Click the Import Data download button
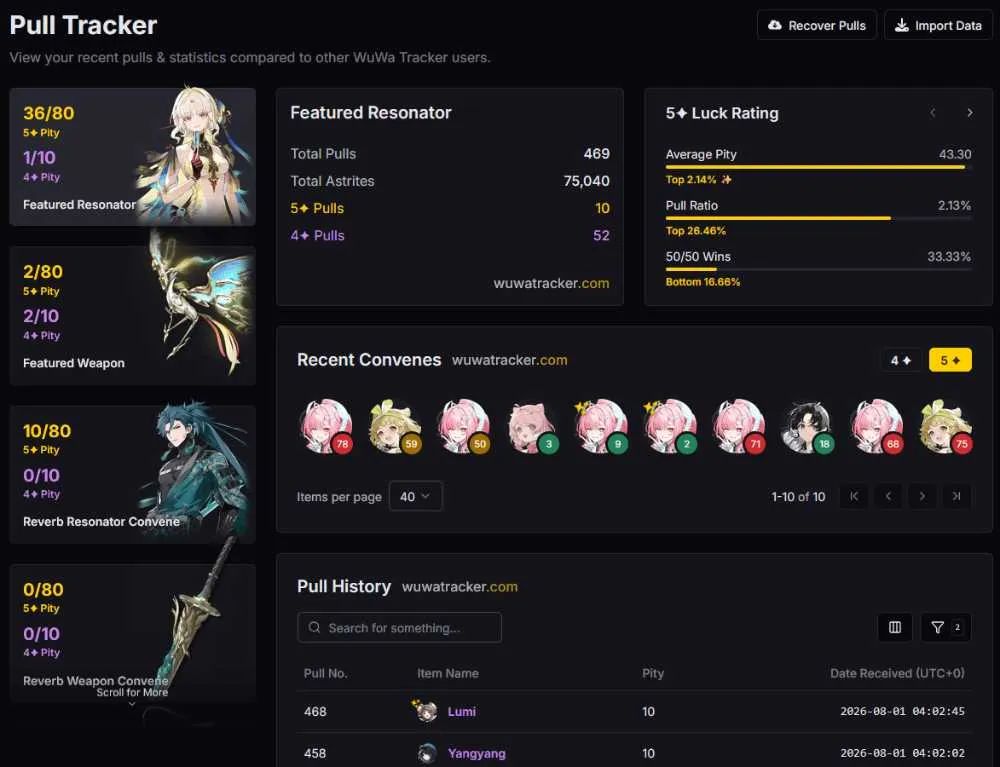1000x767 pixels. click(x=938, y=26)
